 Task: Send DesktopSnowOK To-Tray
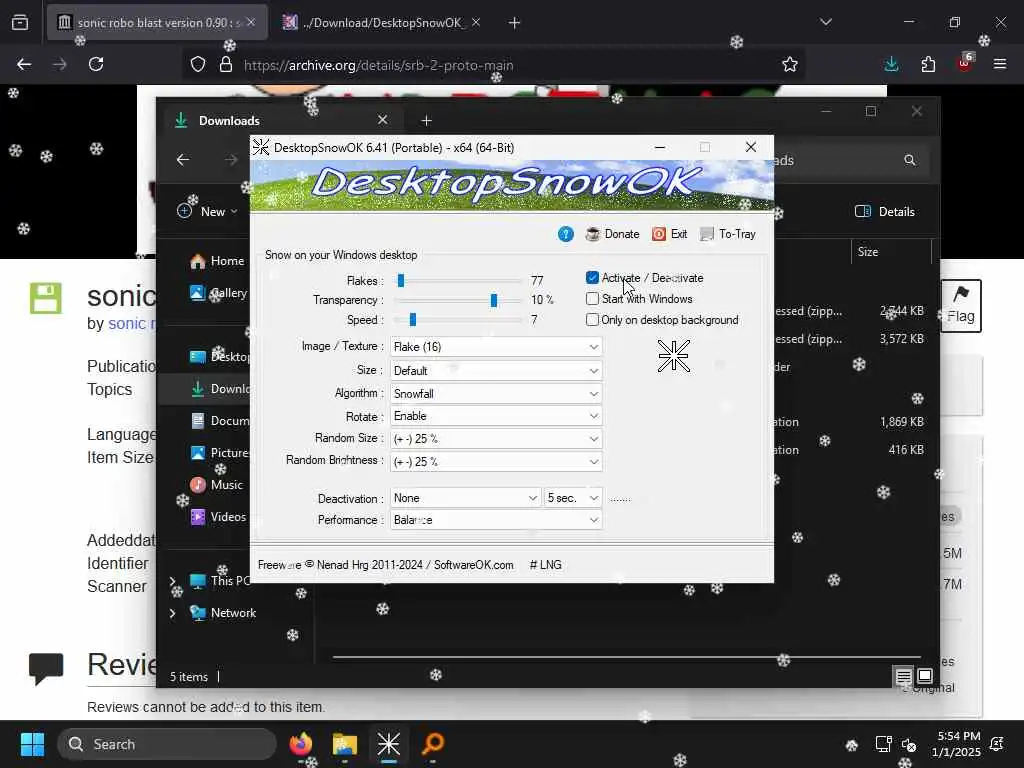[x=728, y=234]
